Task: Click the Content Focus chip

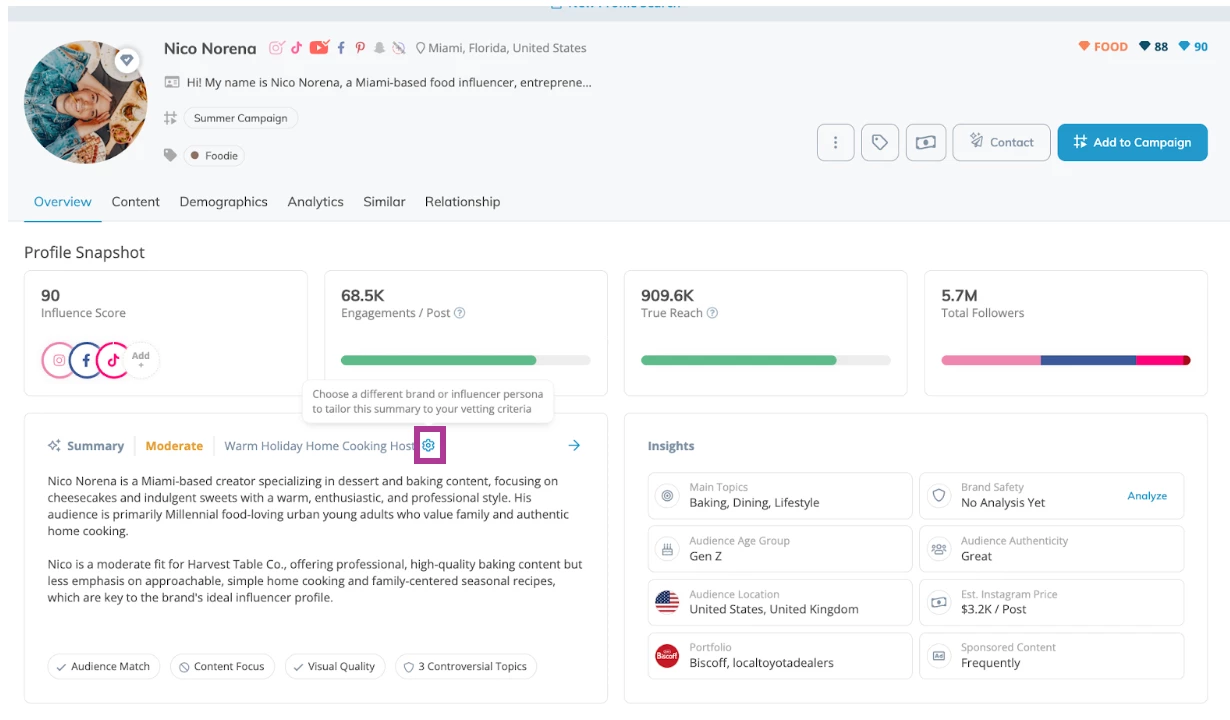Action: [223, 666]
